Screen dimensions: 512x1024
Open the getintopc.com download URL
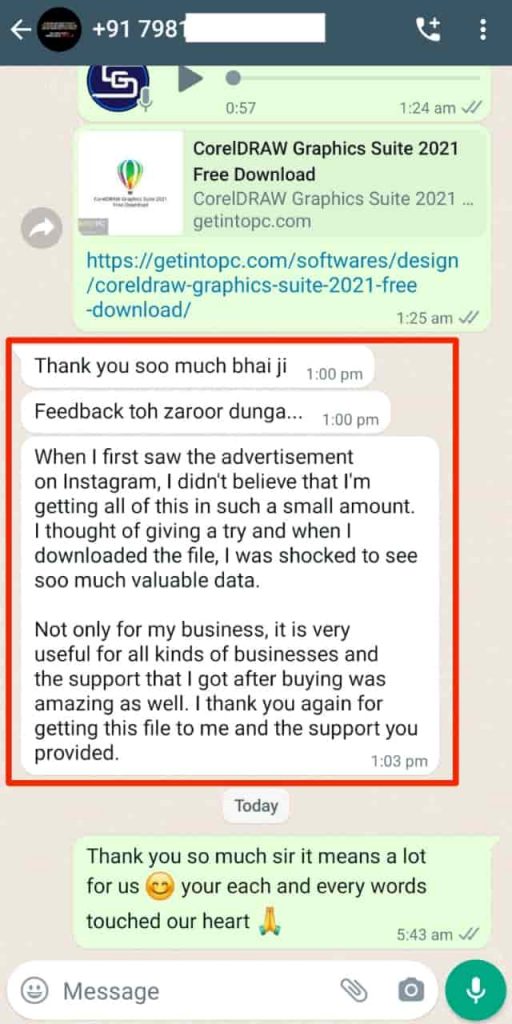point(272,285)
